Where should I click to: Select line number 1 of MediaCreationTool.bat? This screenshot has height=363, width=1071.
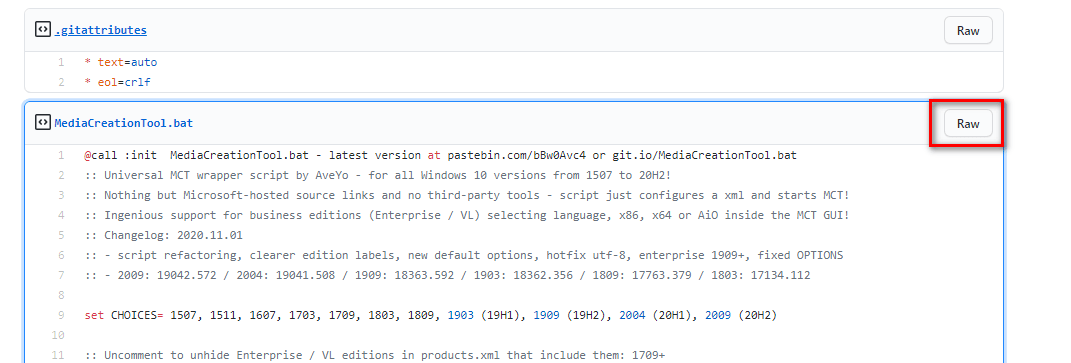(61, 155)
